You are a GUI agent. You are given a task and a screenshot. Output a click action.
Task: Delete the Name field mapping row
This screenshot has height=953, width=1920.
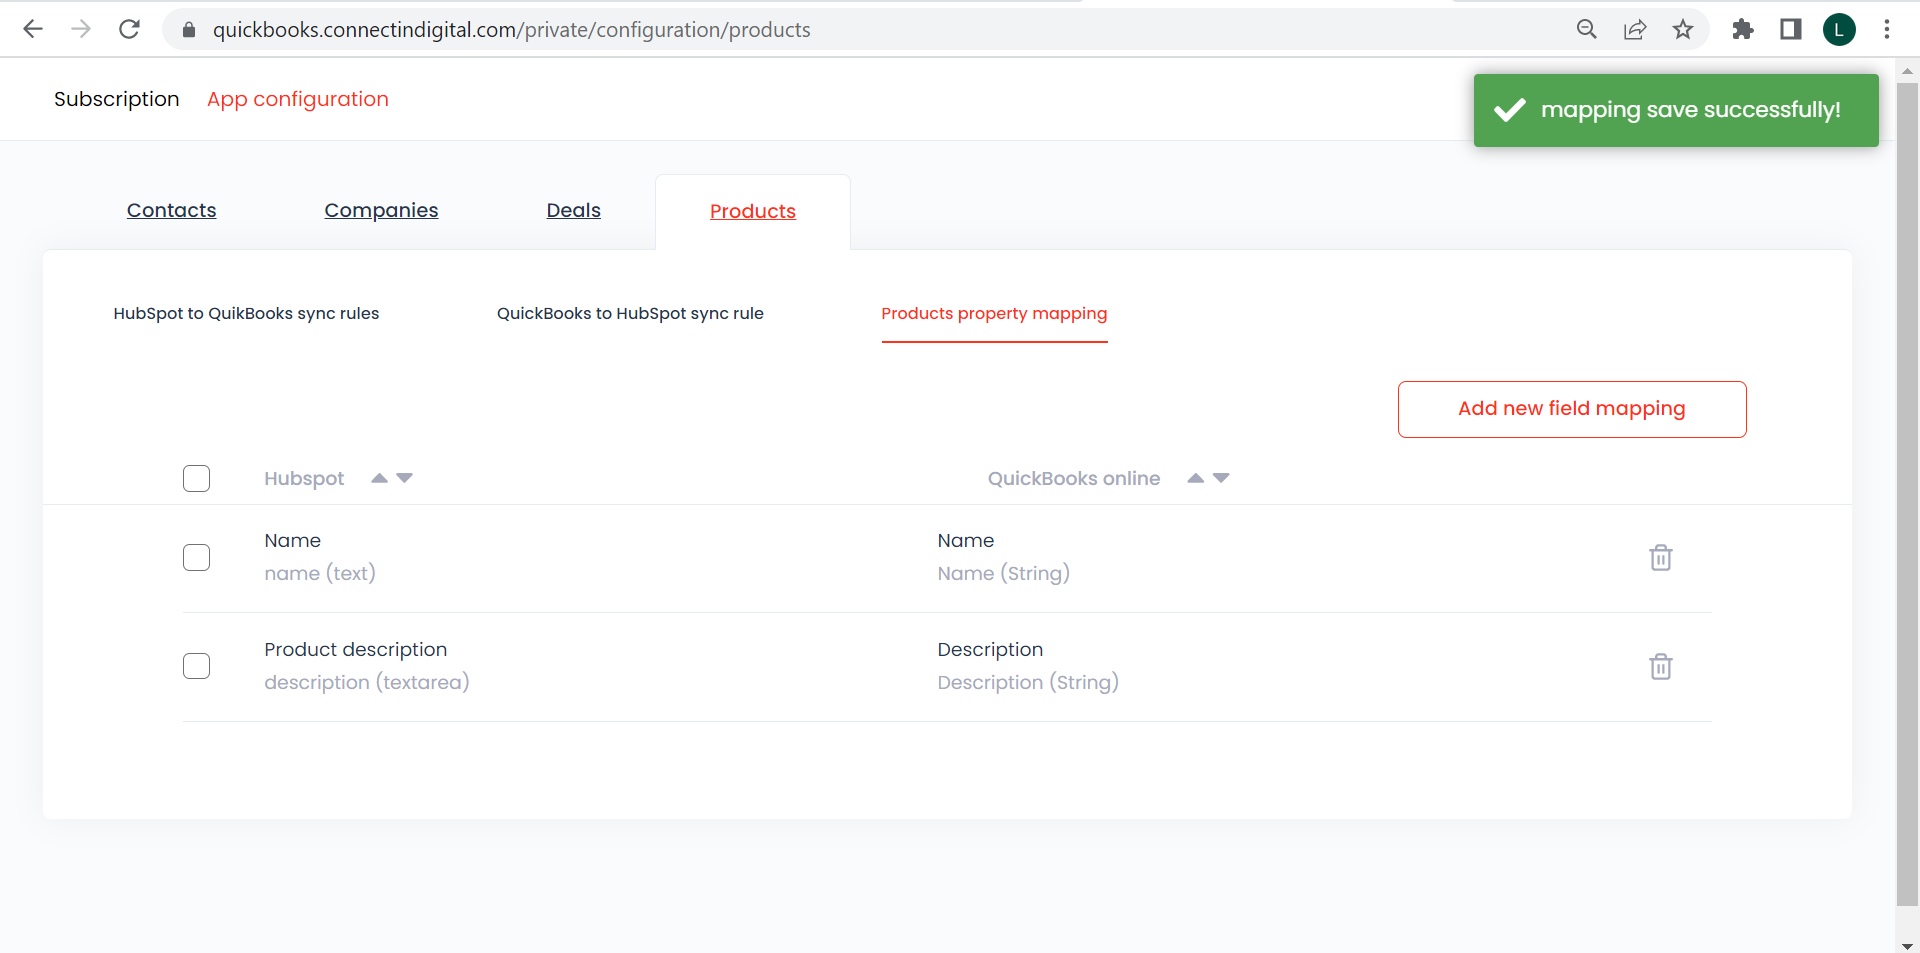point(1660,557)
